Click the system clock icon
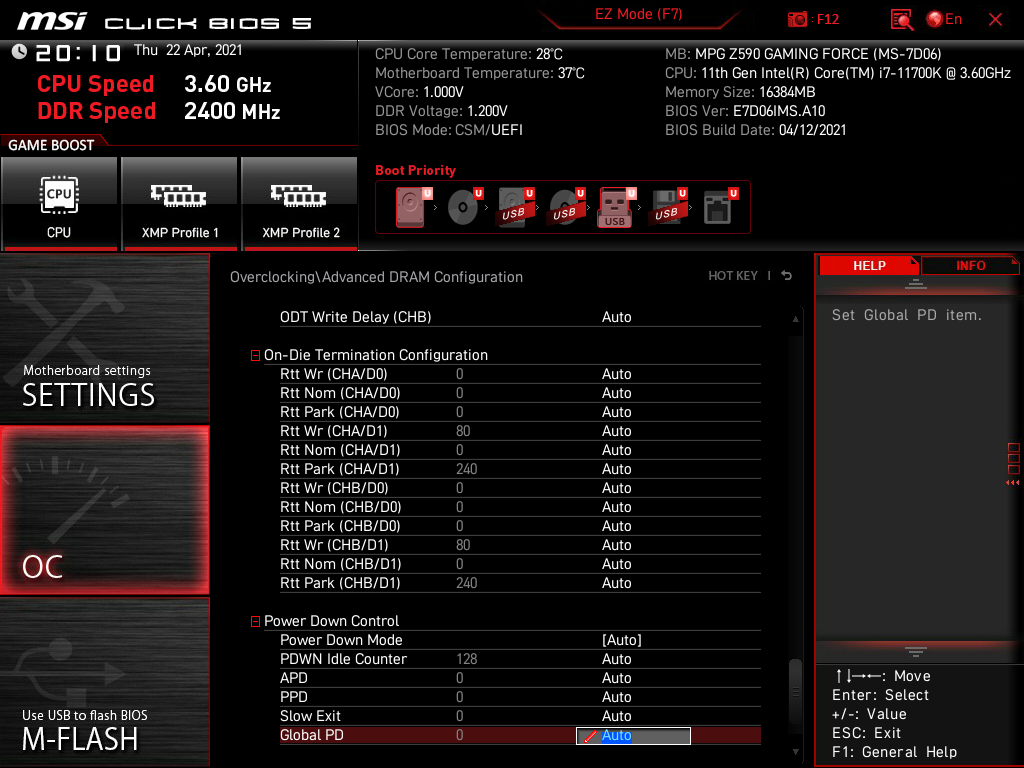 [x=19, y=52]
